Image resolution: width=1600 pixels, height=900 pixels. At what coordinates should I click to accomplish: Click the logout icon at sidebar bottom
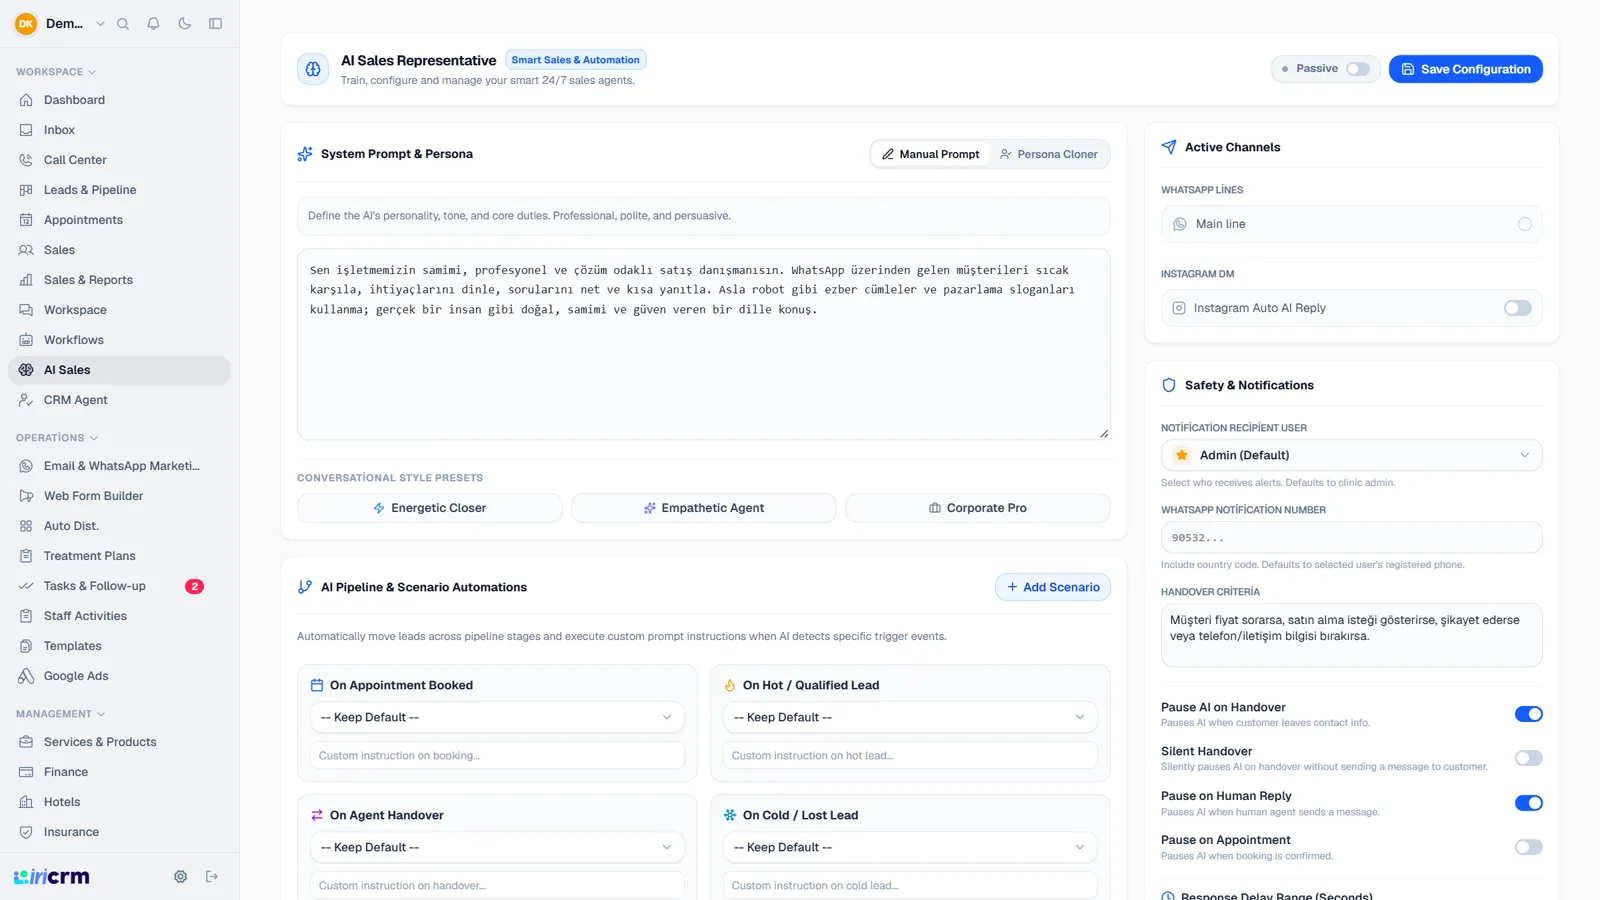pos(212,877)
